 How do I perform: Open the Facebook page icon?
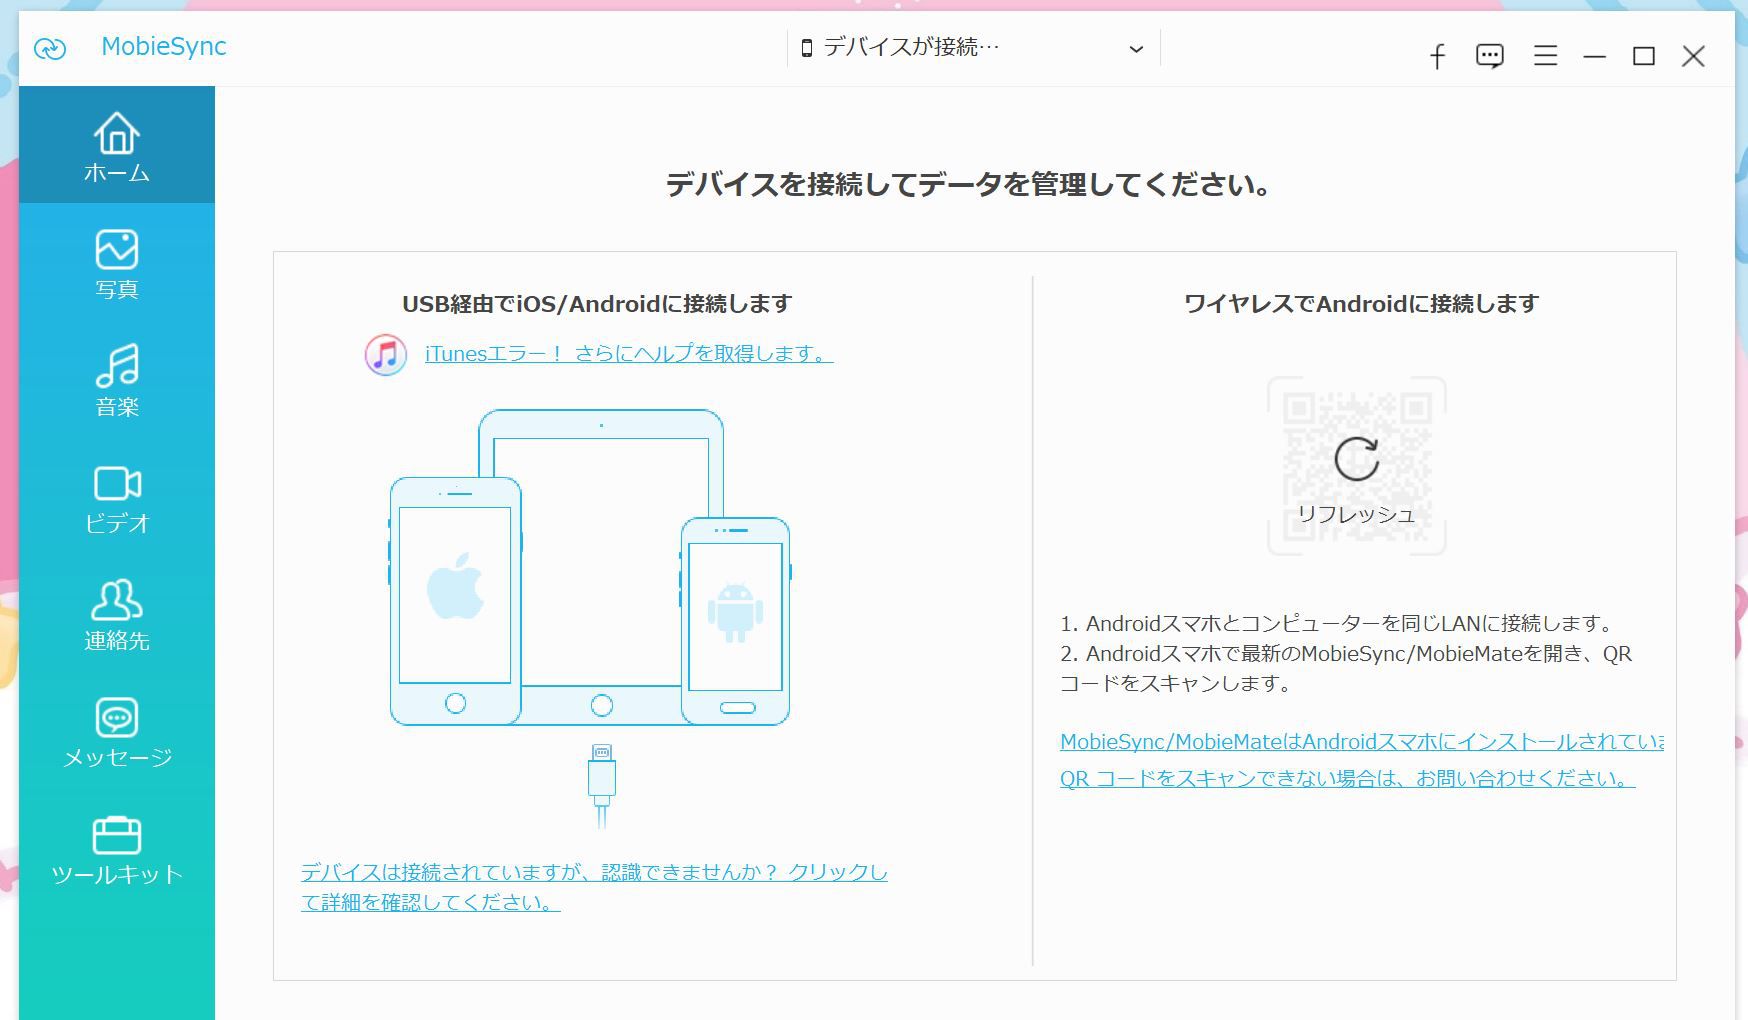(x=1437, y=56)
